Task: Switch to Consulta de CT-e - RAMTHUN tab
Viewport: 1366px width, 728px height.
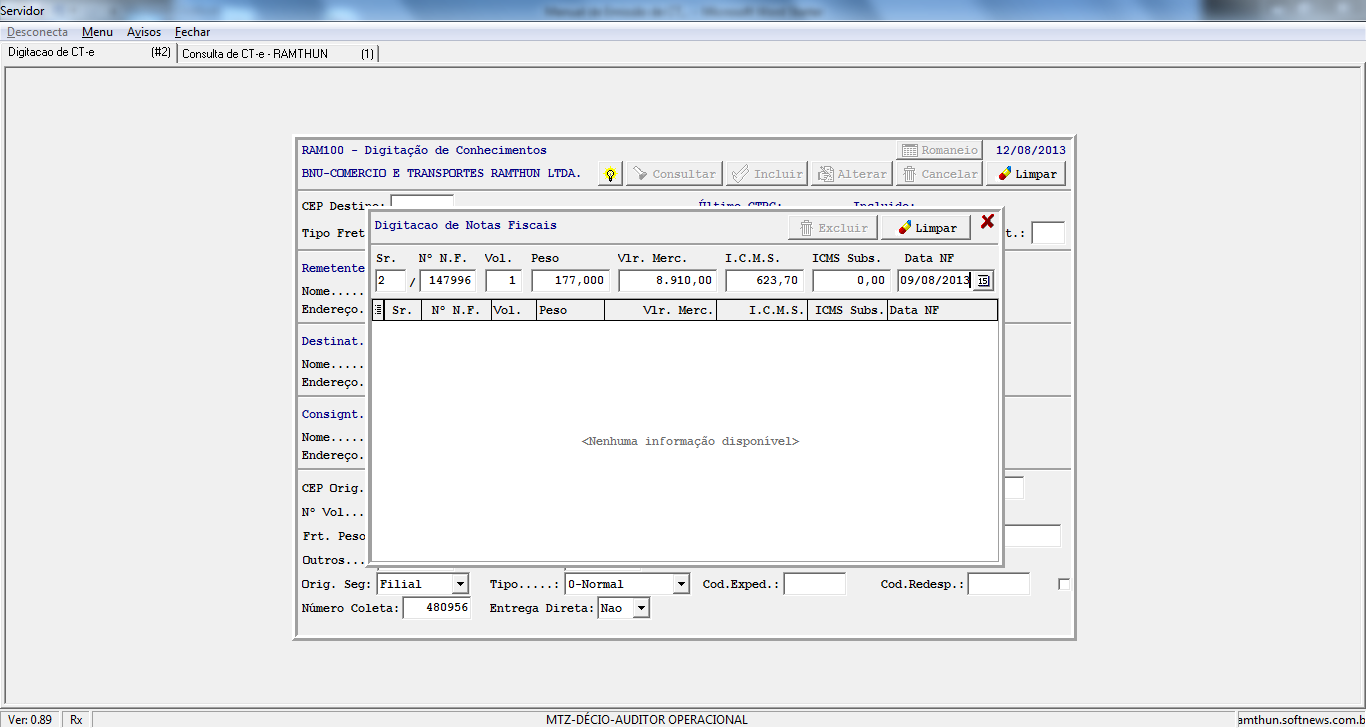Action: tap(277, 54)
